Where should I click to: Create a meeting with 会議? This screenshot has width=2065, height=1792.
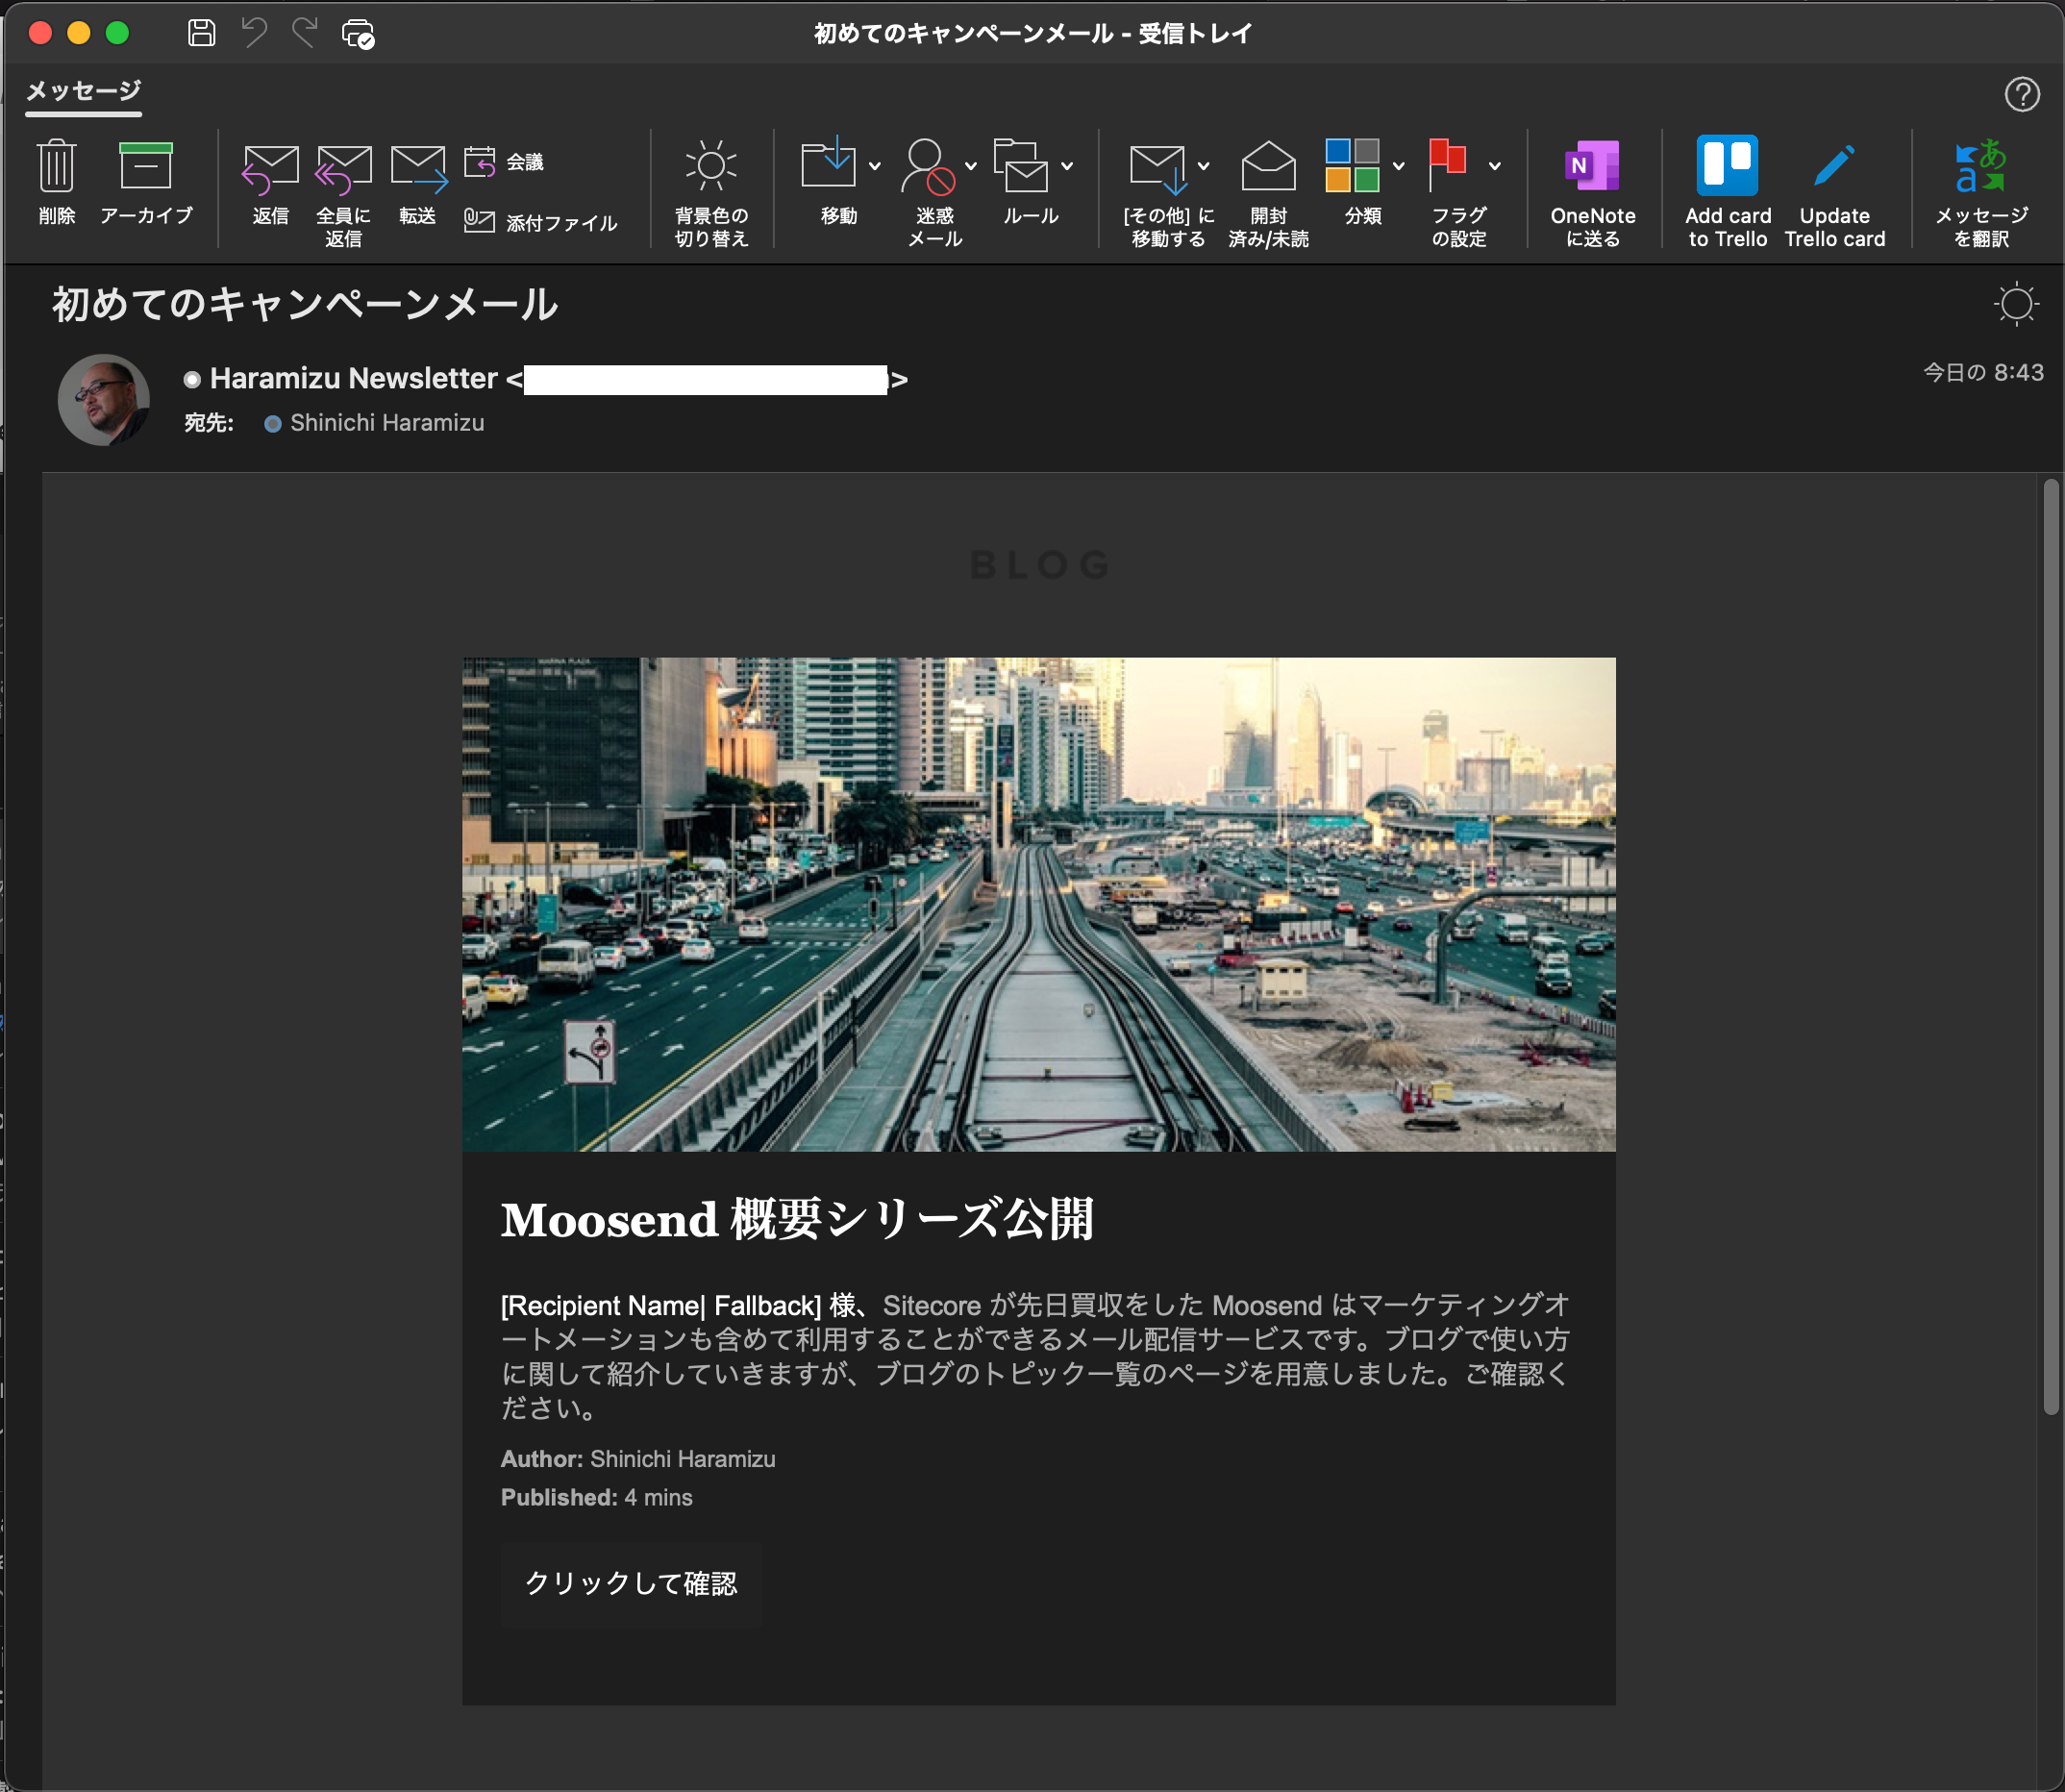point(504,161)
